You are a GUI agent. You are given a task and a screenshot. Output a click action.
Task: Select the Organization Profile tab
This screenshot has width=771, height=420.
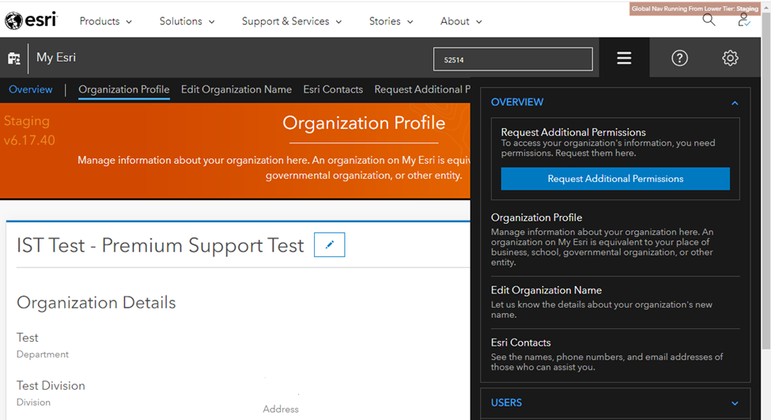click(124, 90)
